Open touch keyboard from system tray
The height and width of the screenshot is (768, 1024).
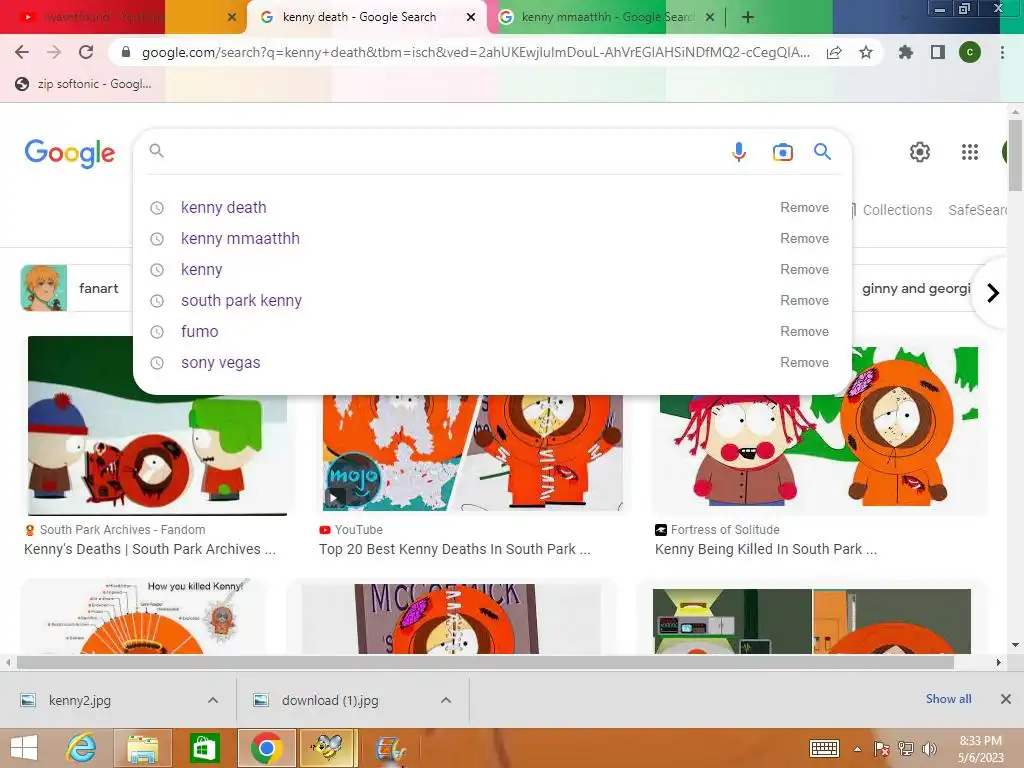(x=824, y=748)
